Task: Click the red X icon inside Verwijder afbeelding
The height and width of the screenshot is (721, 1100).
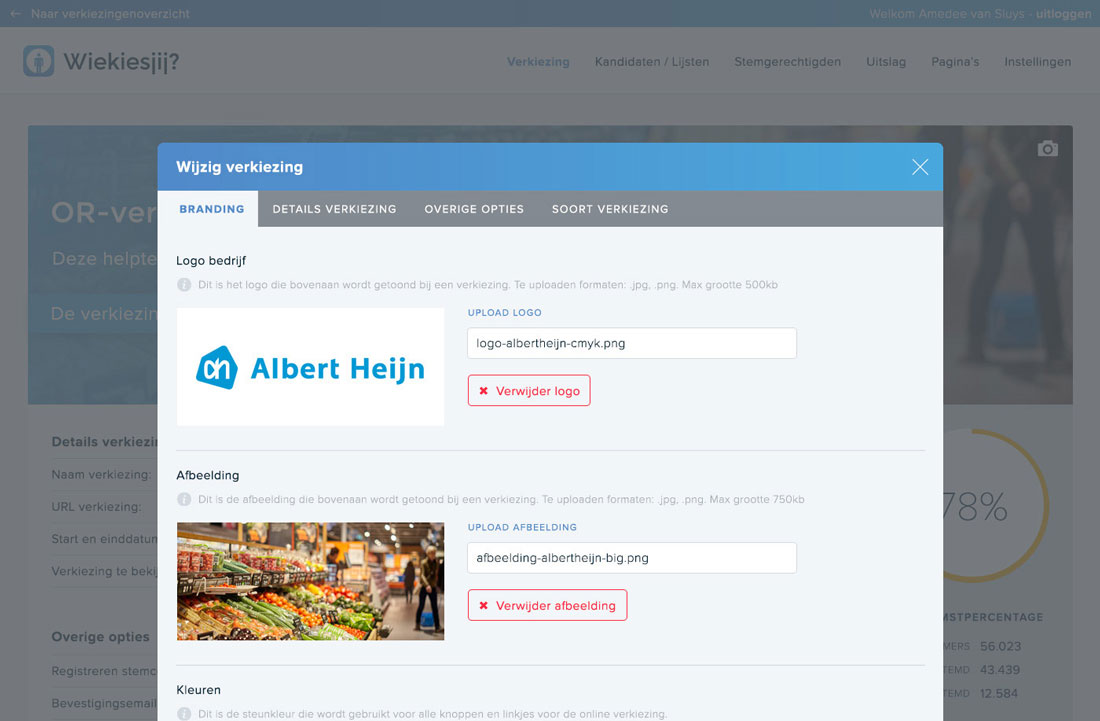Action: [484, 605]
